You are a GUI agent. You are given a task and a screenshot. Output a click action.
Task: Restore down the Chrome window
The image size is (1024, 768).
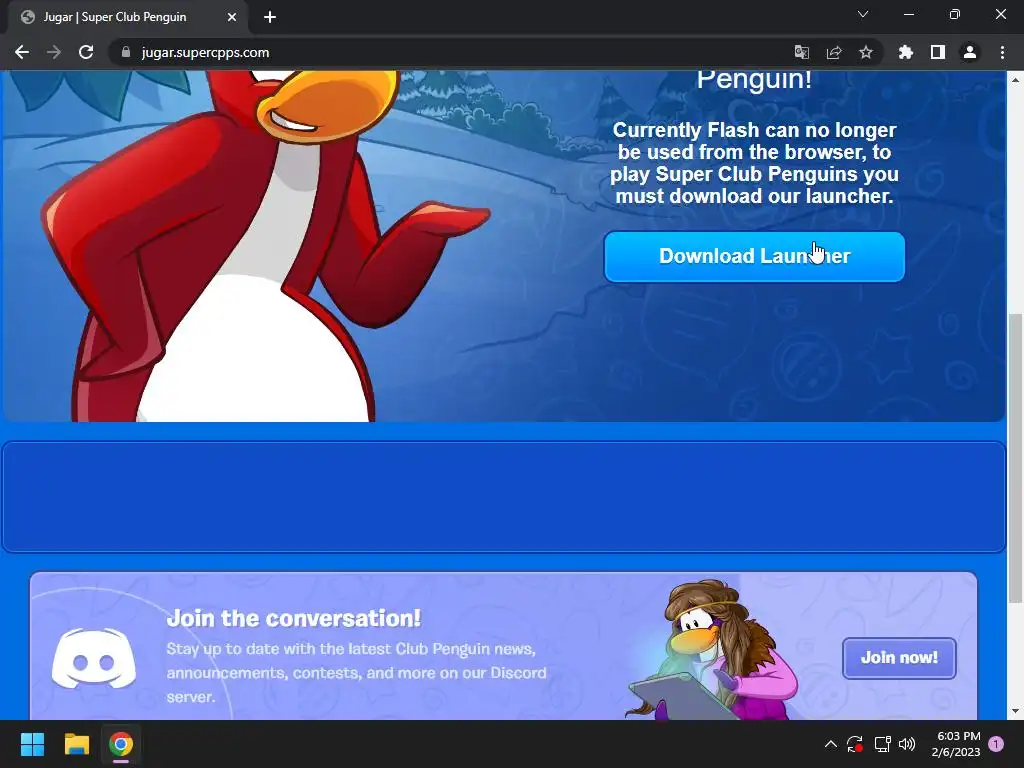tap(955, 14)
